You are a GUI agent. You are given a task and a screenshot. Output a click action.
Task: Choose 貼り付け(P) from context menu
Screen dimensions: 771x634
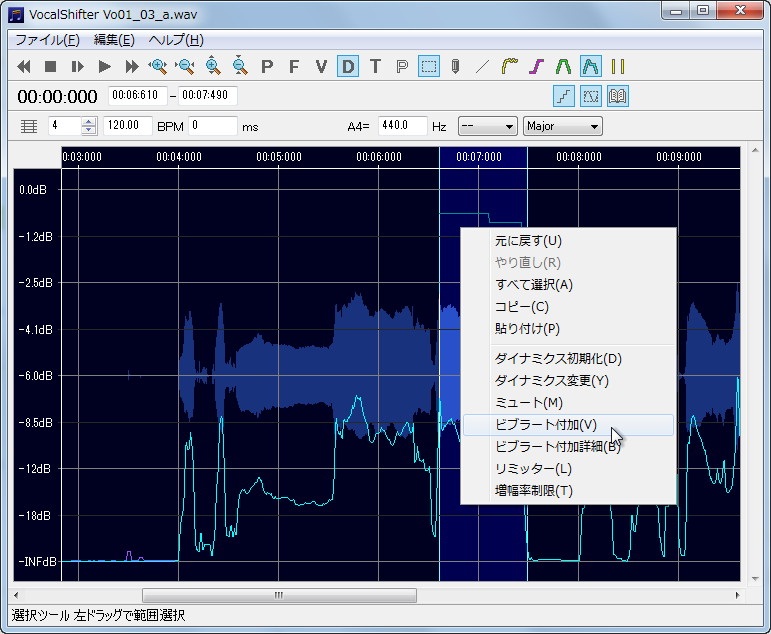coord(568,329)
